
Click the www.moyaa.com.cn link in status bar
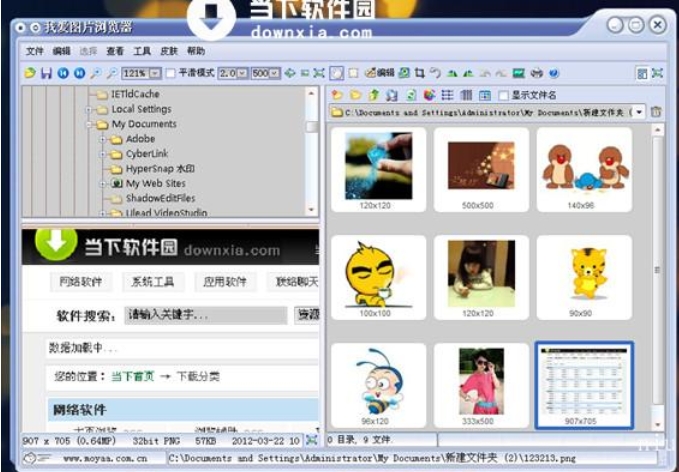point(105,458)
